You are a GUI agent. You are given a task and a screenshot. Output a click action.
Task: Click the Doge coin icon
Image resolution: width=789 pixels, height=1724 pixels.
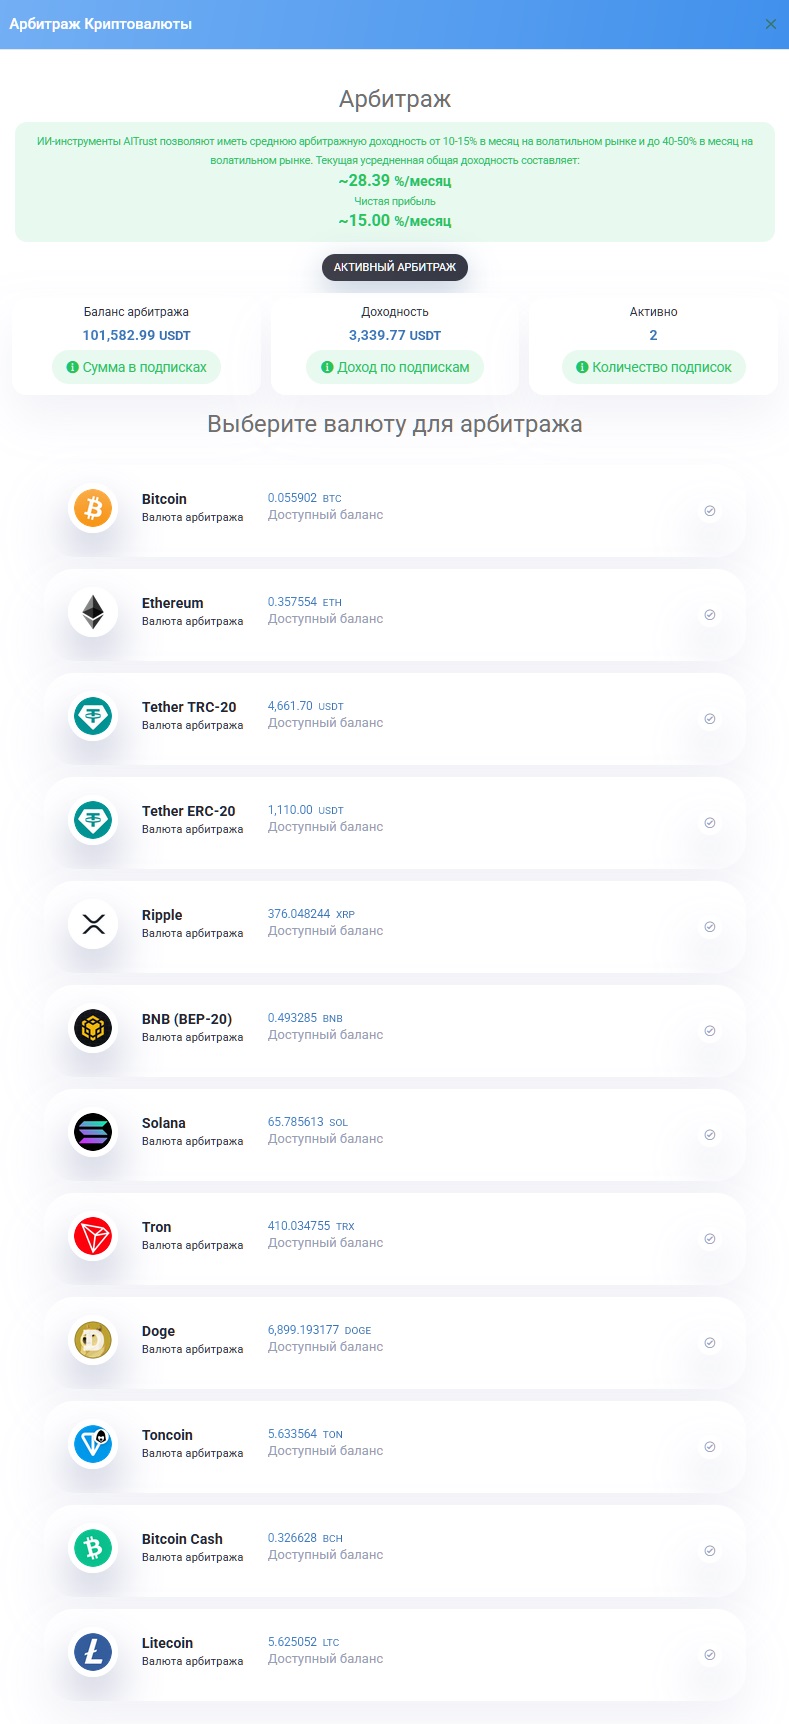point(93,1340)
